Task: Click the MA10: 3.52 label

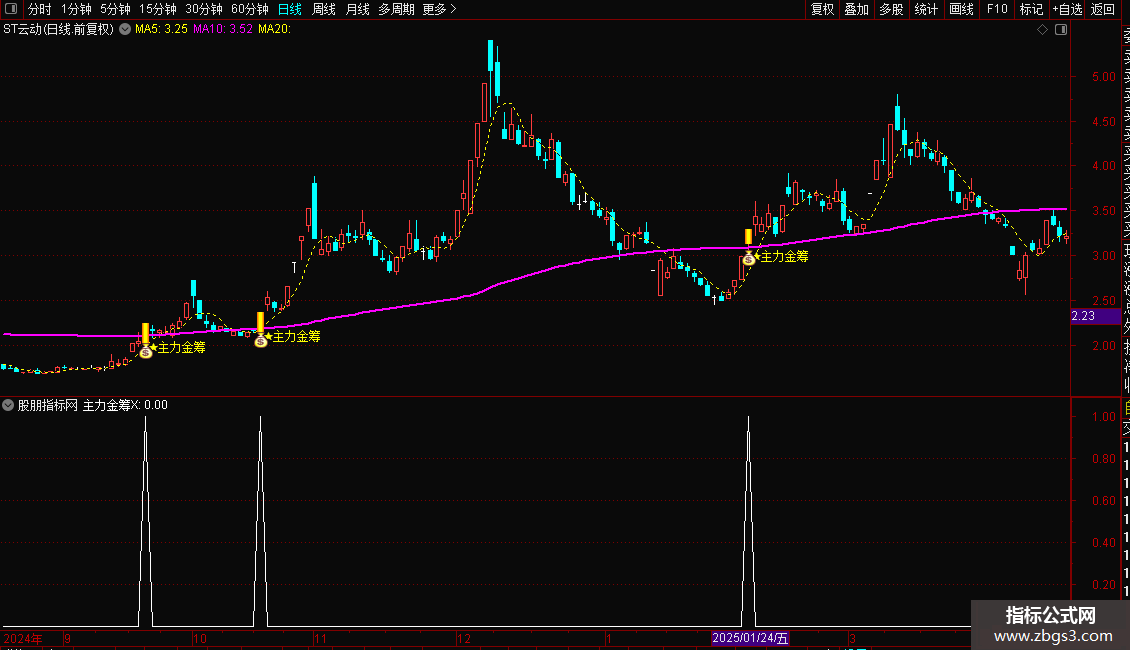Action: tap(223, 29)
